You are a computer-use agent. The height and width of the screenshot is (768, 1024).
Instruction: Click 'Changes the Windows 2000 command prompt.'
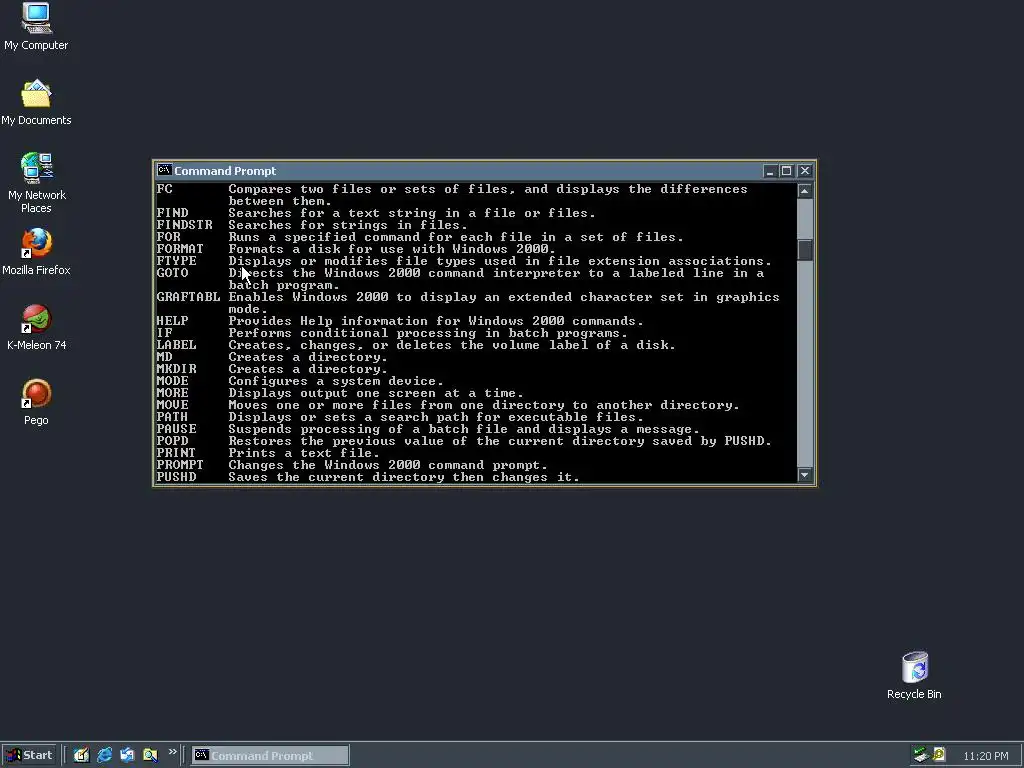tap(388, 465)
